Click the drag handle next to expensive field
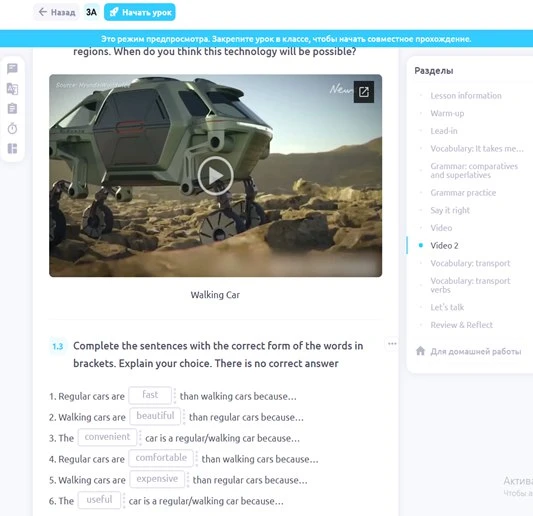This screenshot has height=516, width=533. coord(188,480)
